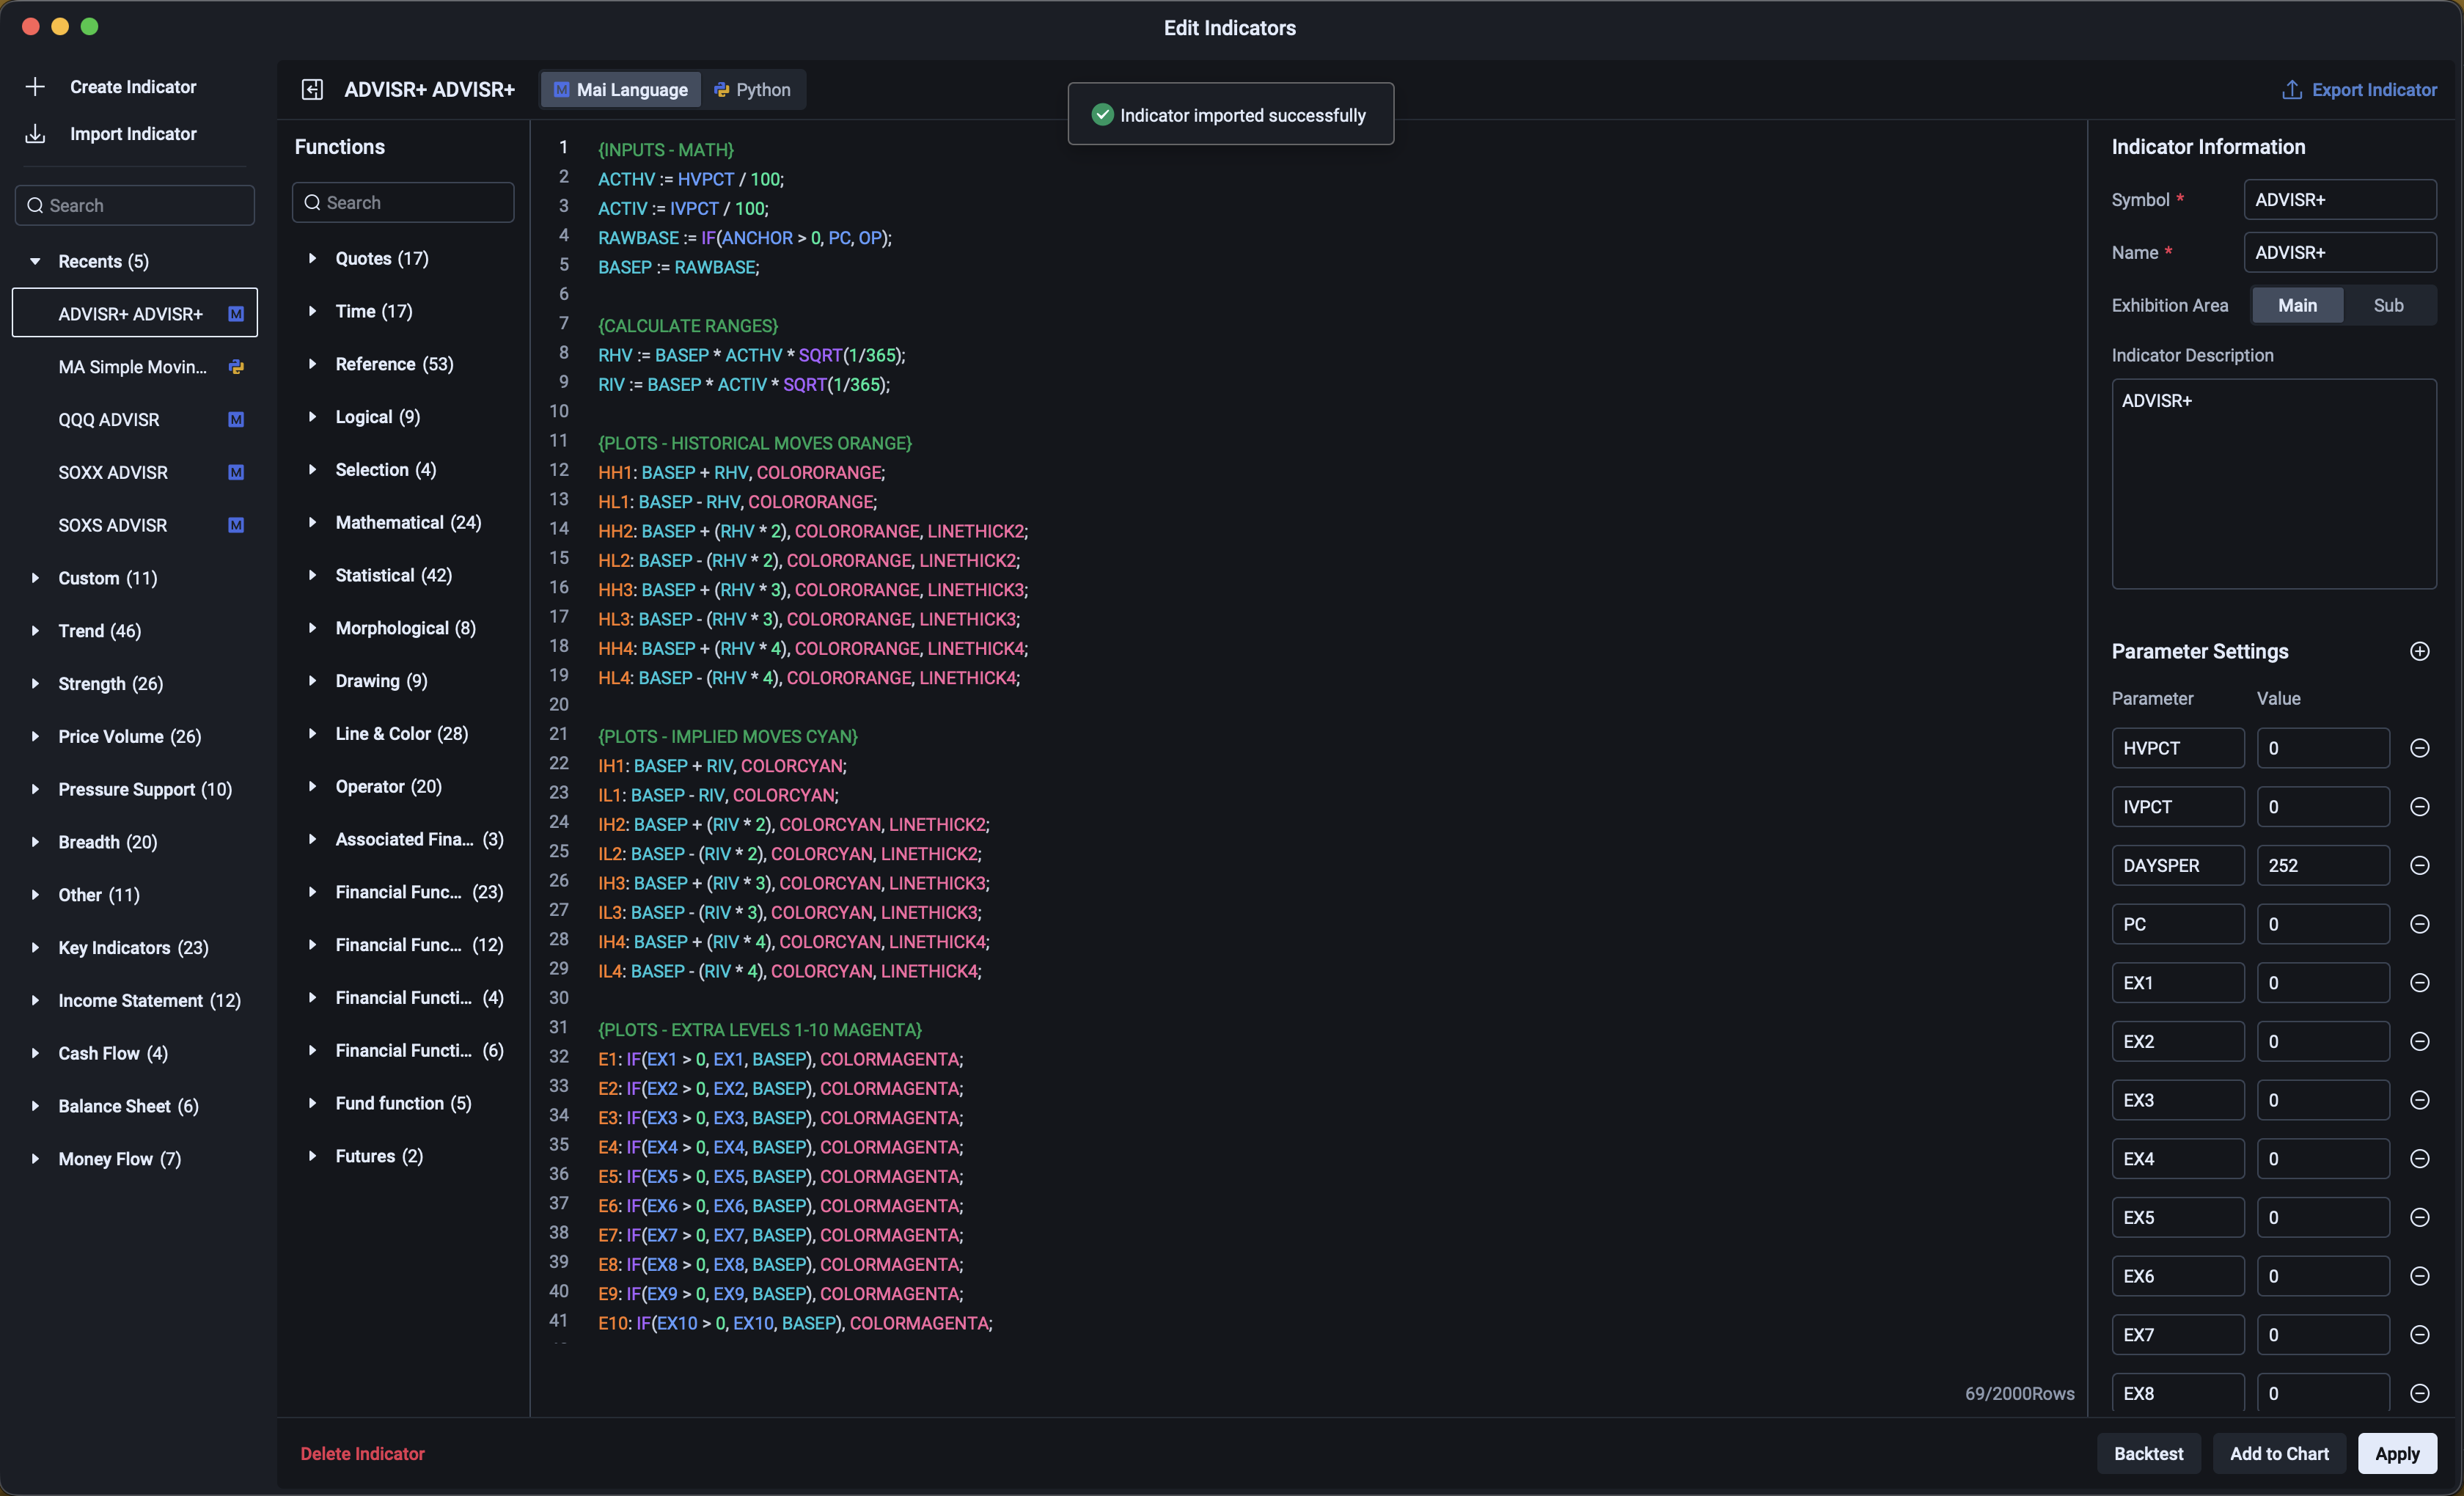Expand the Custom indicator group

click(x=35, y=579)
